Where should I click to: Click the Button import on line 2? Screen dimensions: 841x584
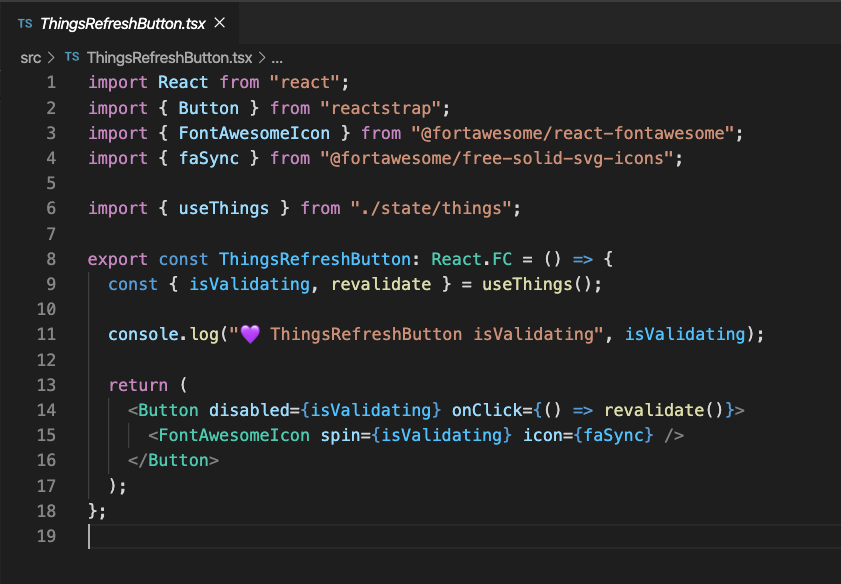coord(209,107)
